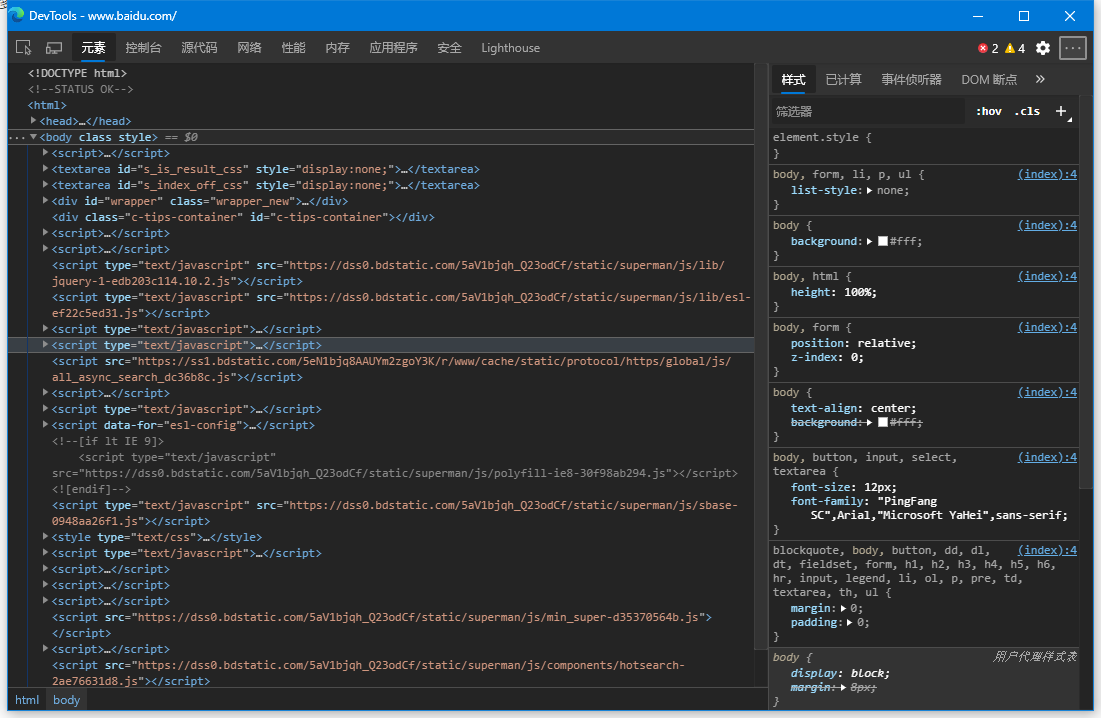Show more tabs in the styles sidebar
This screenshot has width=1101, height=718.
1040,79
